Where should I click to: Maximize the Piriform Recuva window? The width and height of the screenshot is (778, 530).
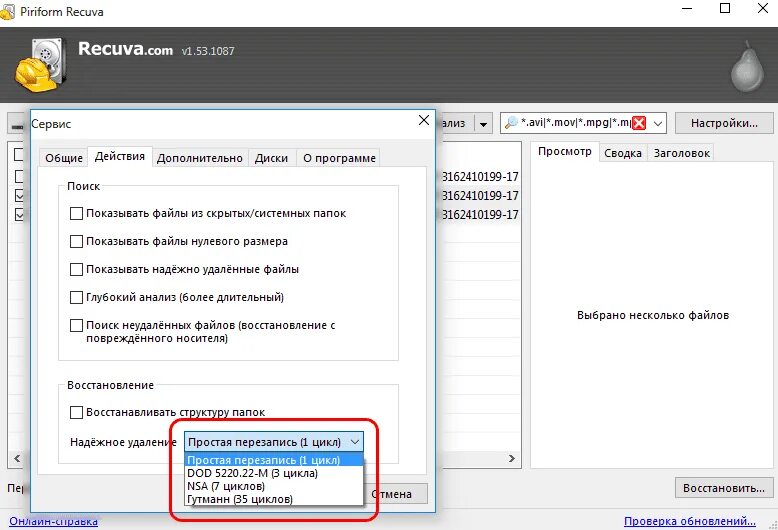tap(725, 8)
